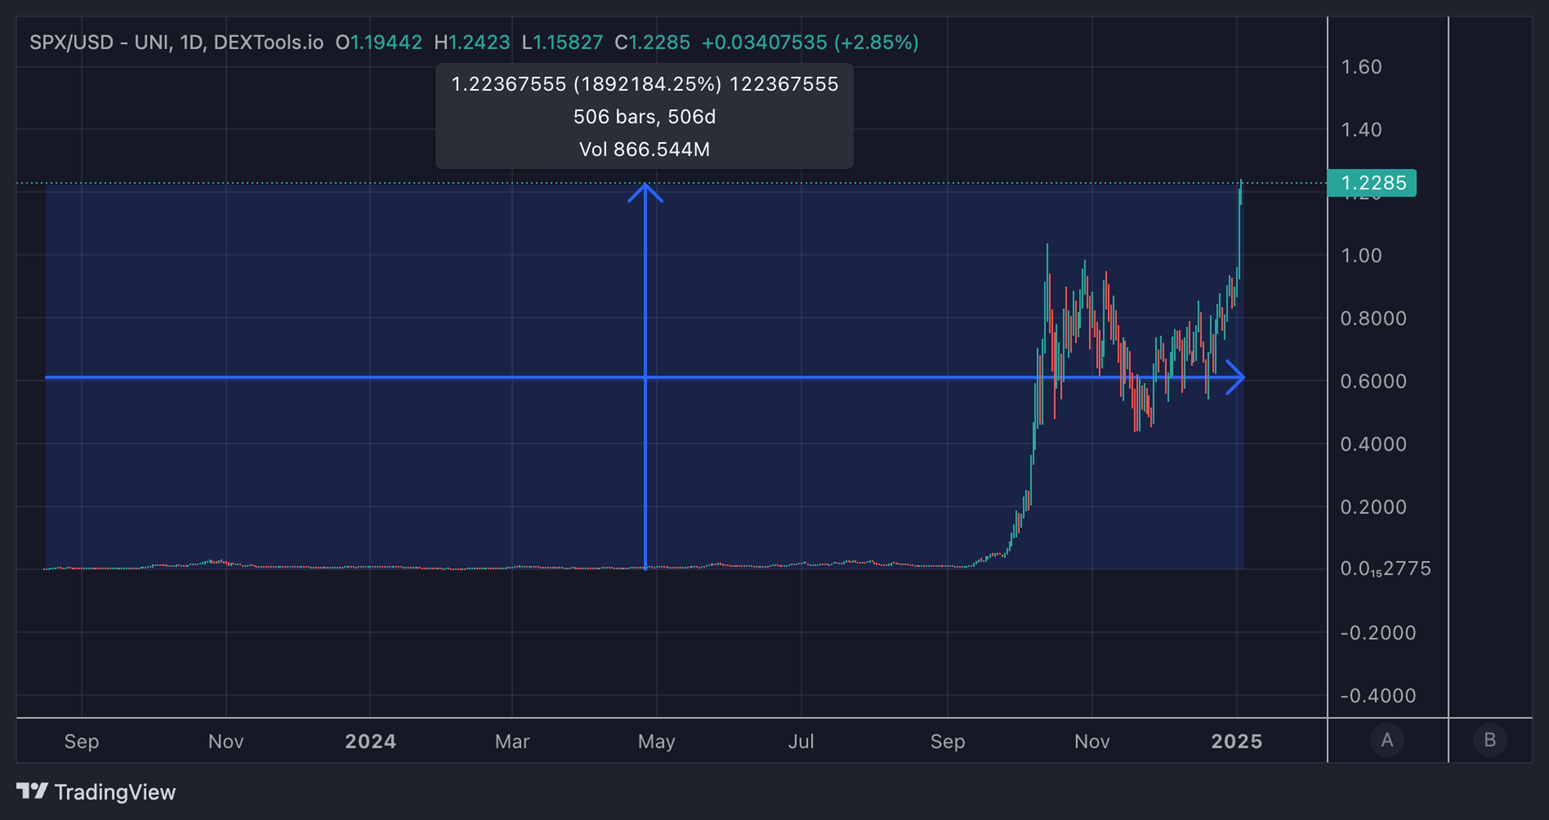This screenshot has height=820, width=1549.
Task: Click the 0.2000 price axis label
Action: 1373,507
